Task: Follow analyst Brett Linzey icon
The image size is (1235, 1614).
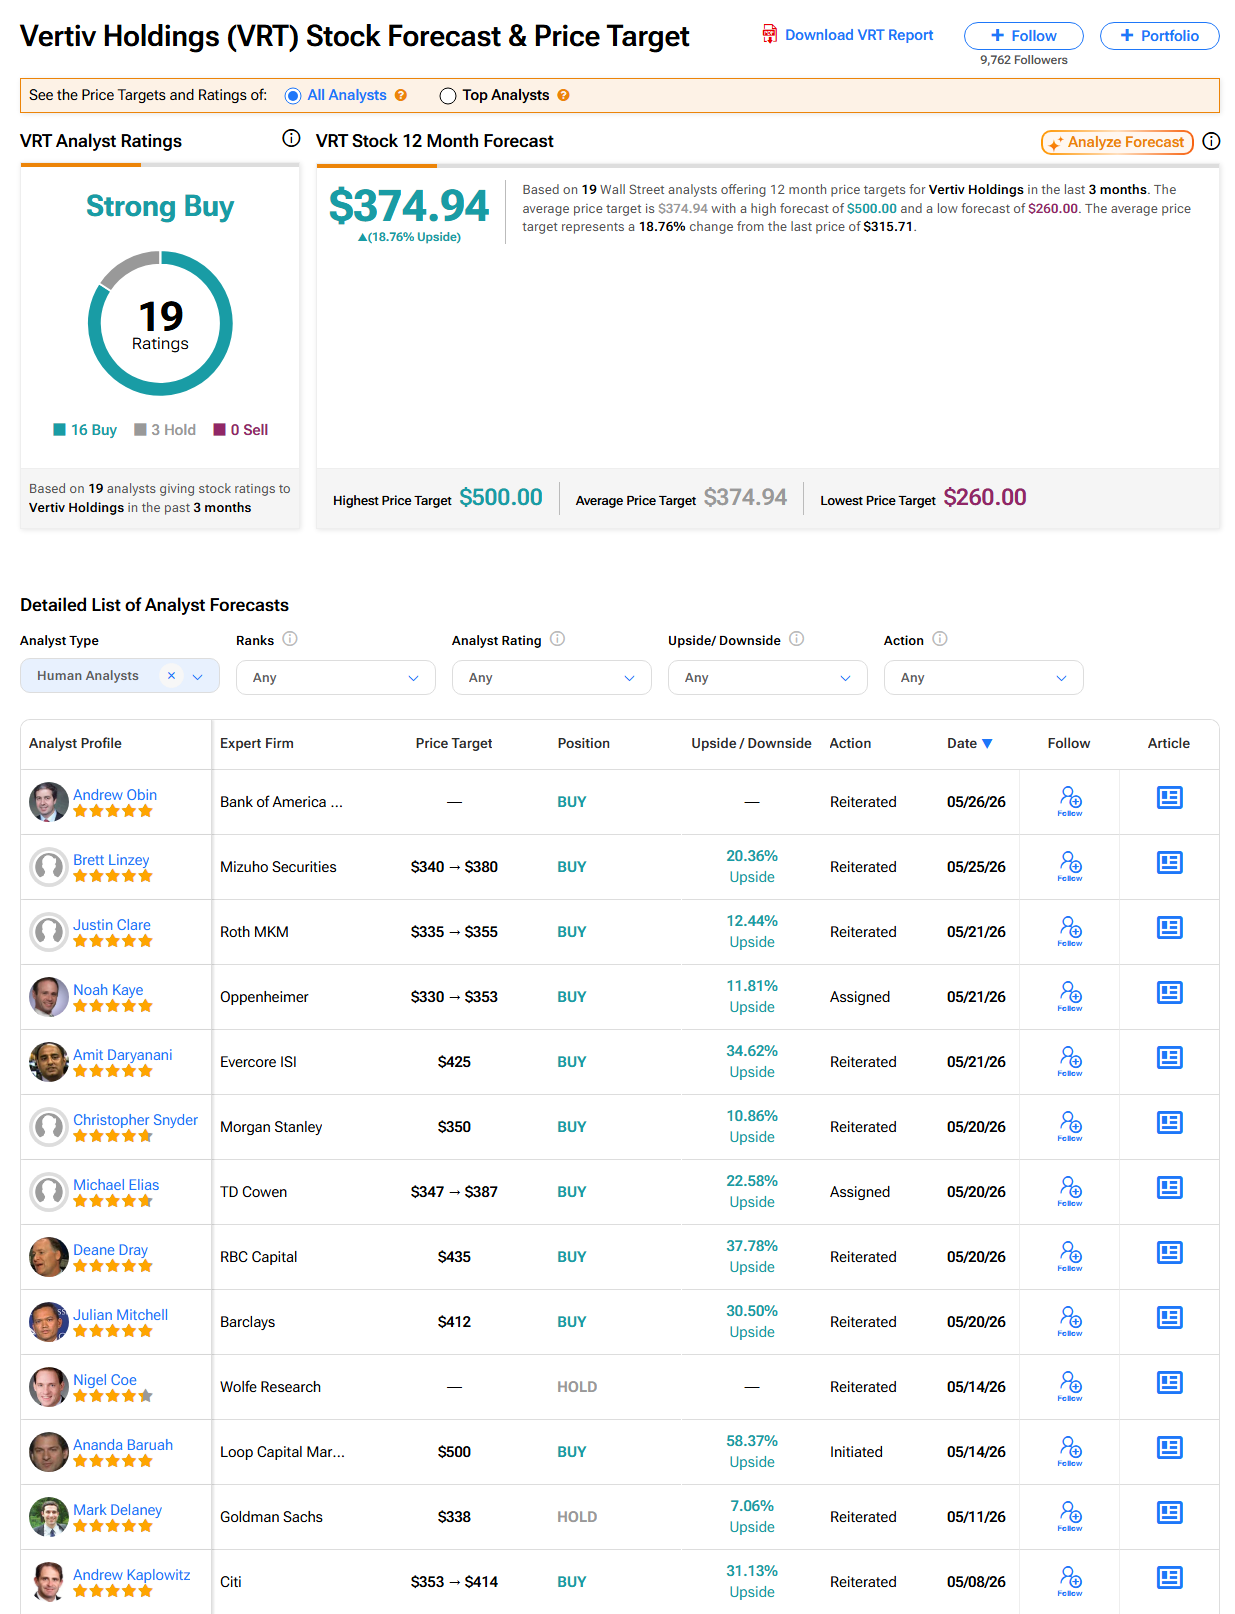Action: point(1070,865)
